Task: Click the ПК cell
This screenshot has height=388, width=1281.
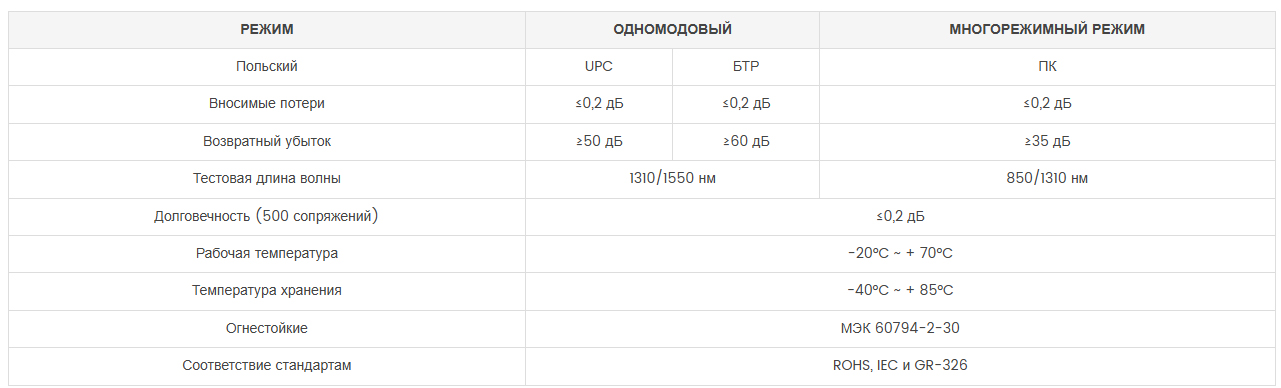Action: tap(1047, 67)
